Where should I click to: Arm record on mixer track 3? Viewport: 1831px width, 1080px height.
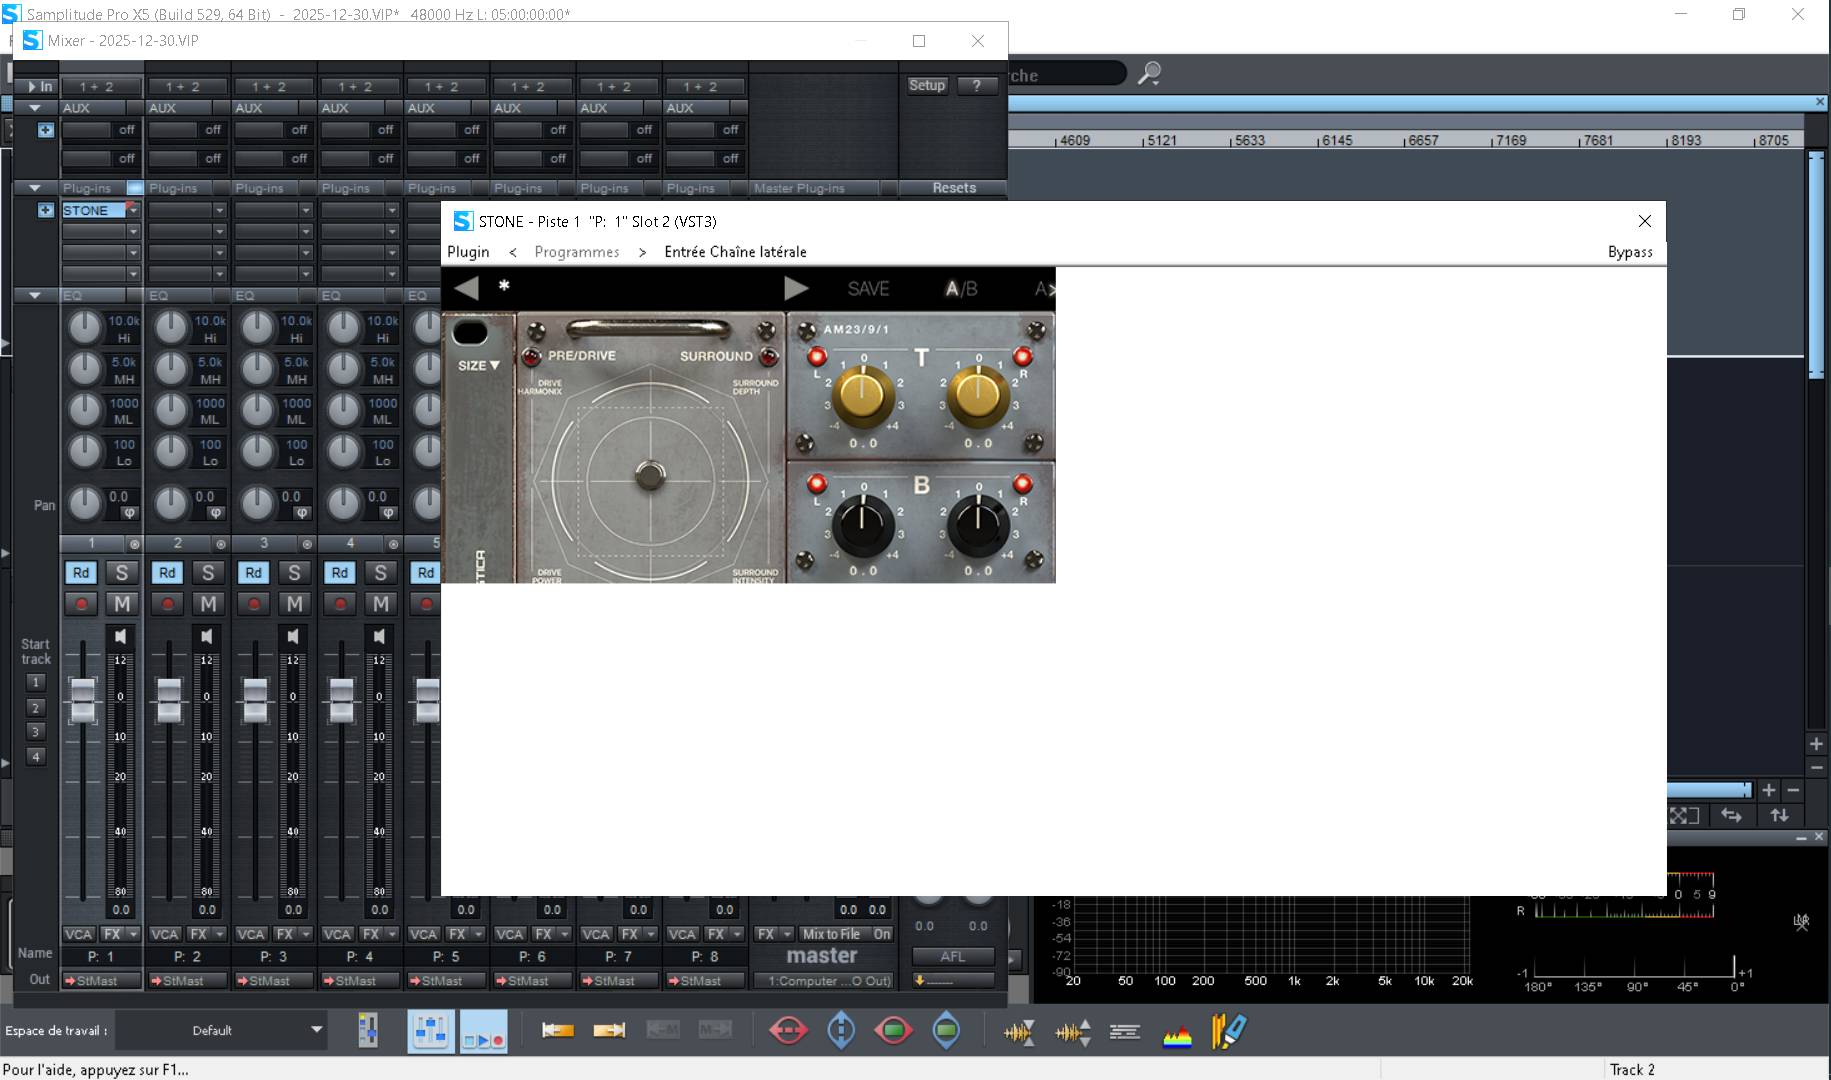pos(254,604)
